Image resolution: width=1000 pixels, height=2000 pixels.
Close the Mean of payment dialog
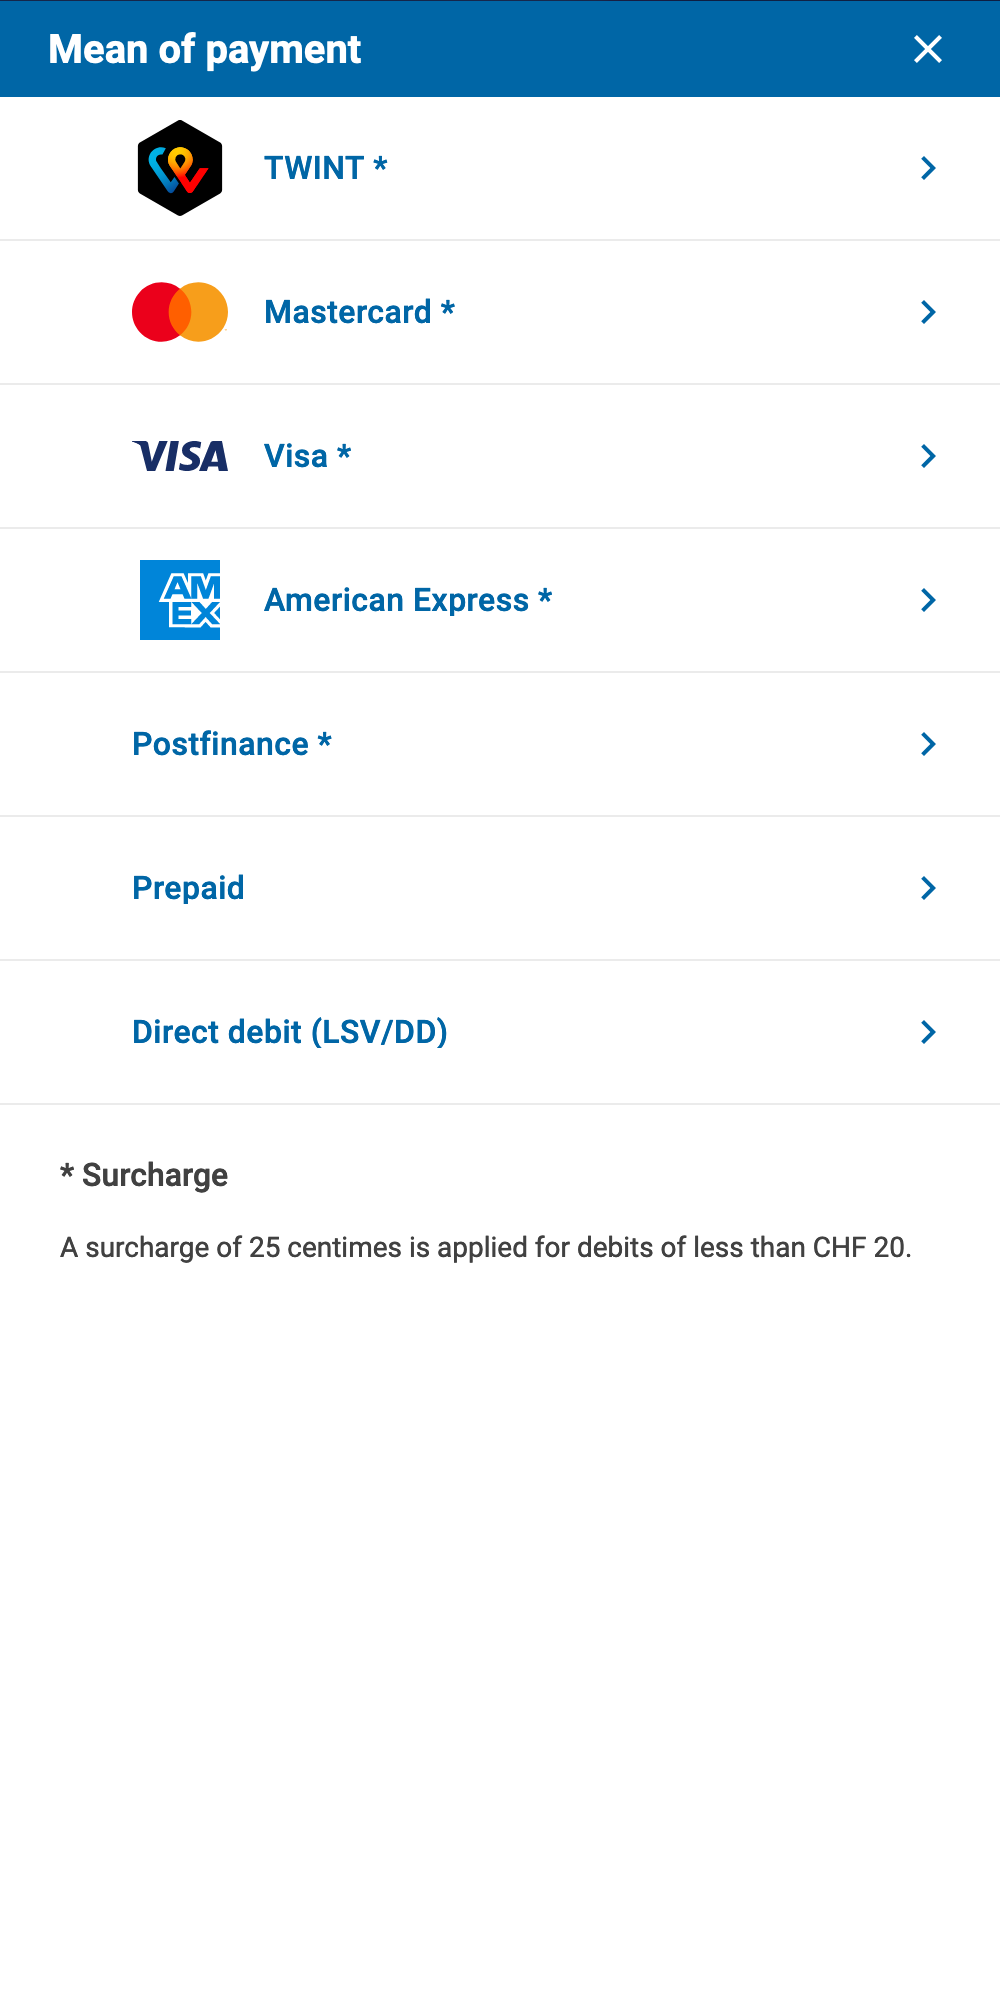[x=928, y=49]
